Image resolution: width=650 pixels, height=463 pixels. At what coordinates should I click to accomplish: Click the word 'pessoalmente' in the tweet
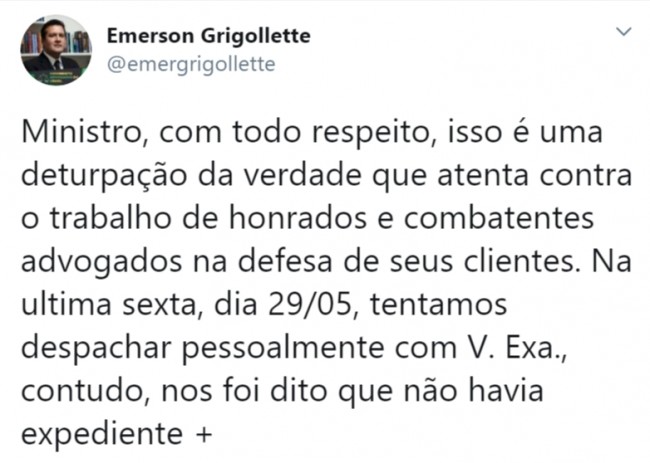283,348
